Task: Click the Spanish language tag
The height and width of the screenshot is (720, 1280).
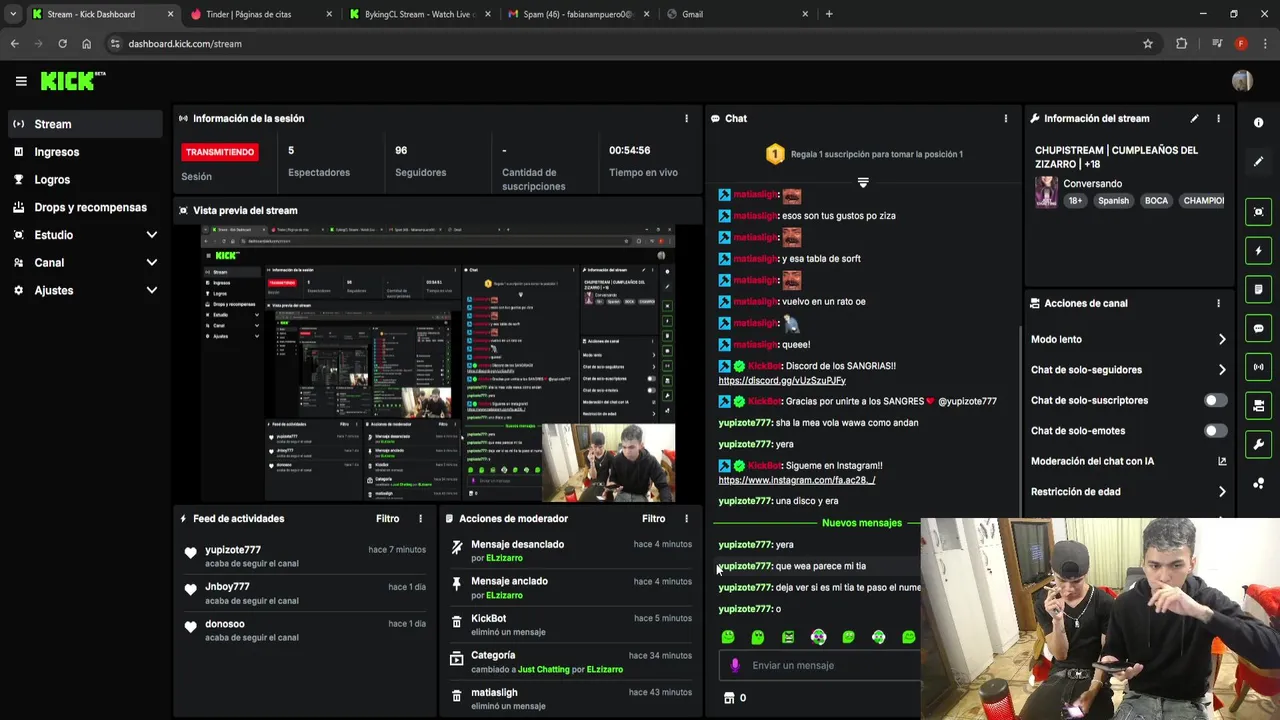Action: [x=1113, y=200]
